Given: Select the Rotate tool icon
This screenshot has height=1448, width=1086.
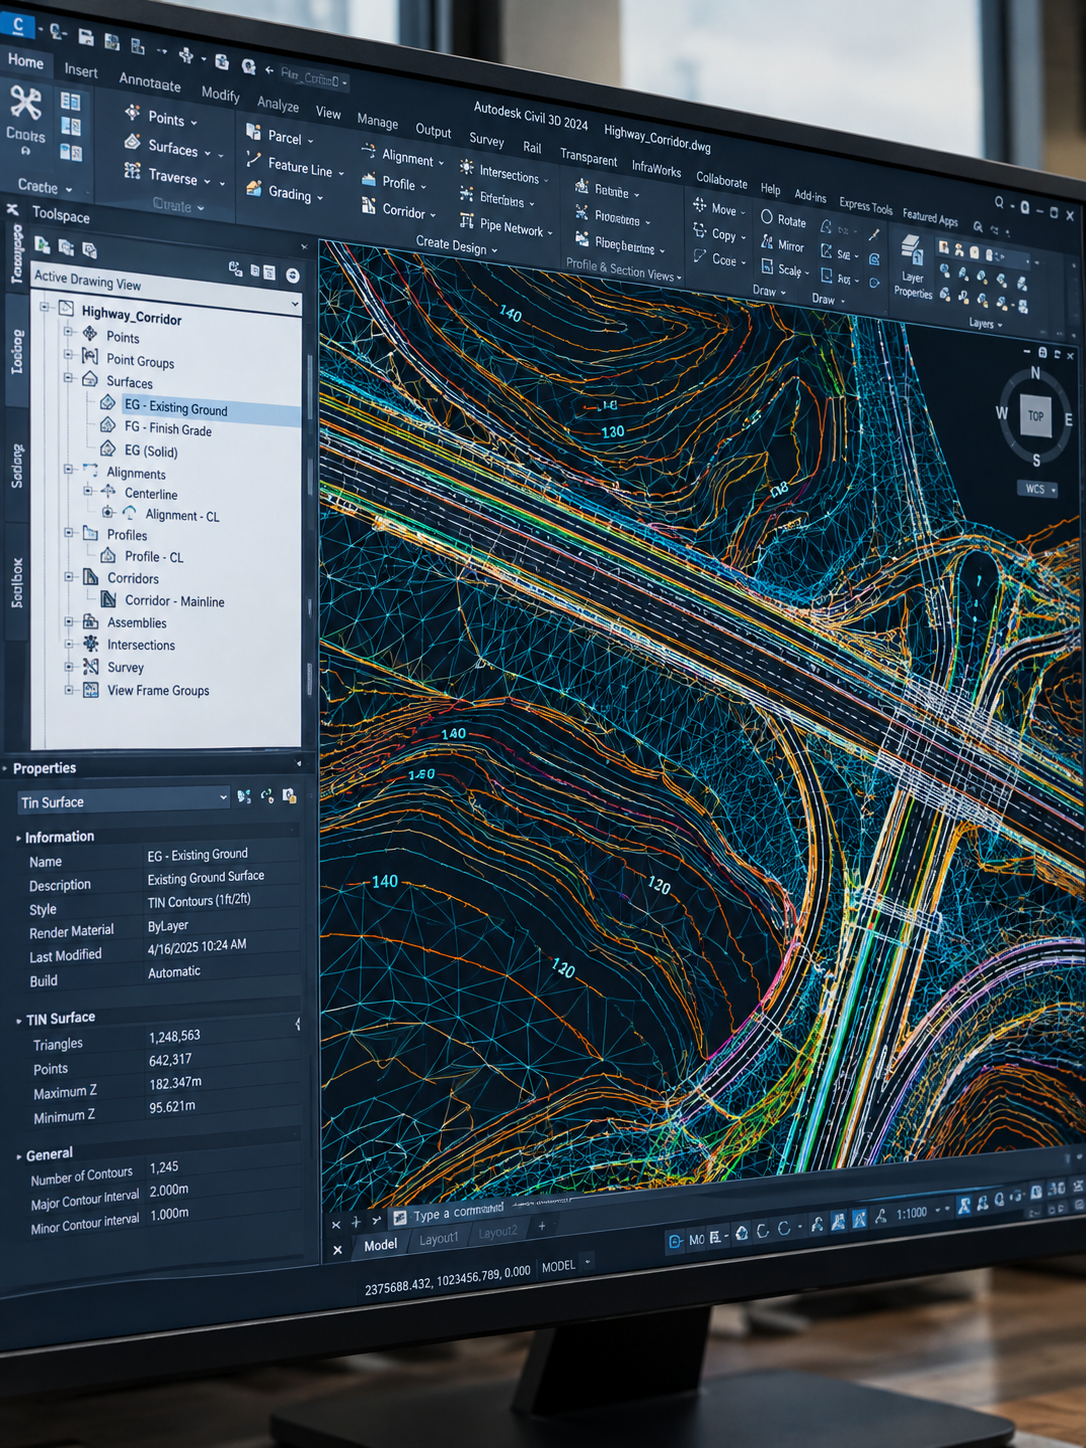Looking at the screenshot, I should pyautogui.click(x=766, y=217).
